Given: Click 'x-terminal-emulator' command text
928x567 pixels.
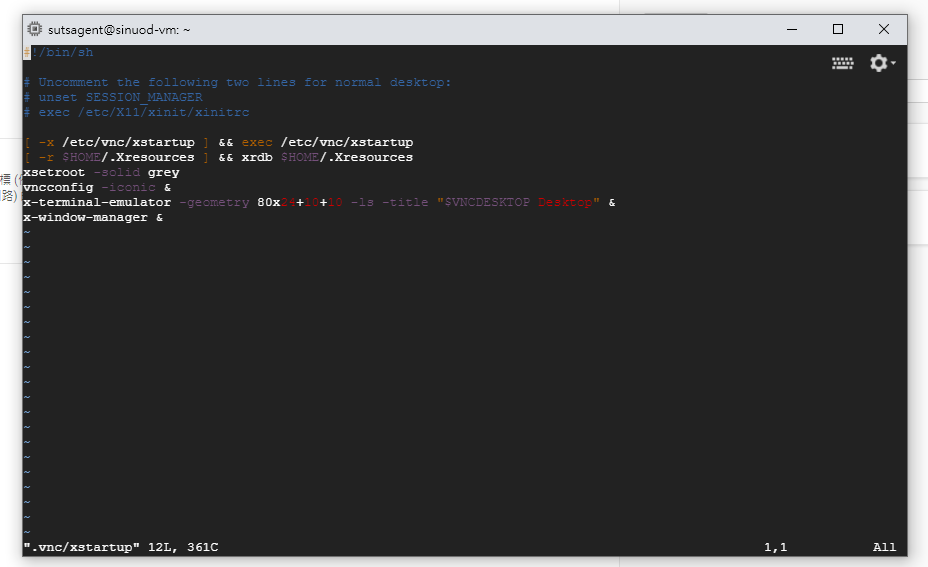Looking at the screenshot, I should 97,202.
